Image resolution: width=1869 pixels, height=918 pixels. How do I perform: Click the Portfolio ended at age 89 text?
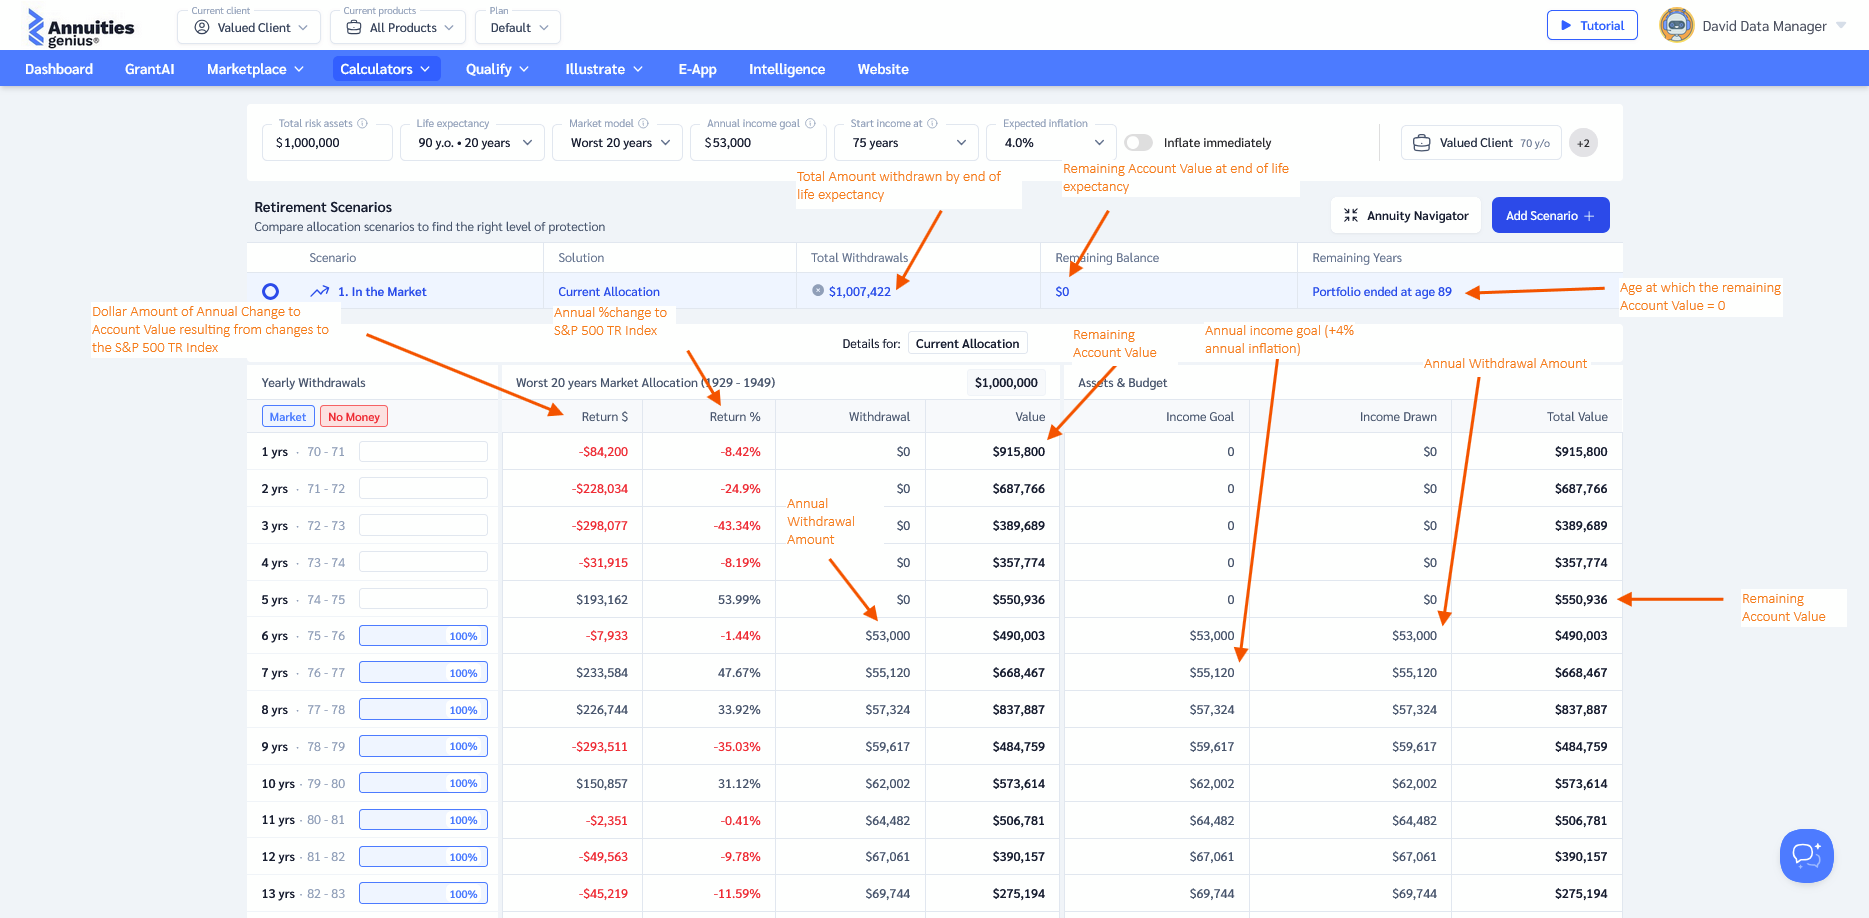pyautogui.click(x=1382, y=292)
